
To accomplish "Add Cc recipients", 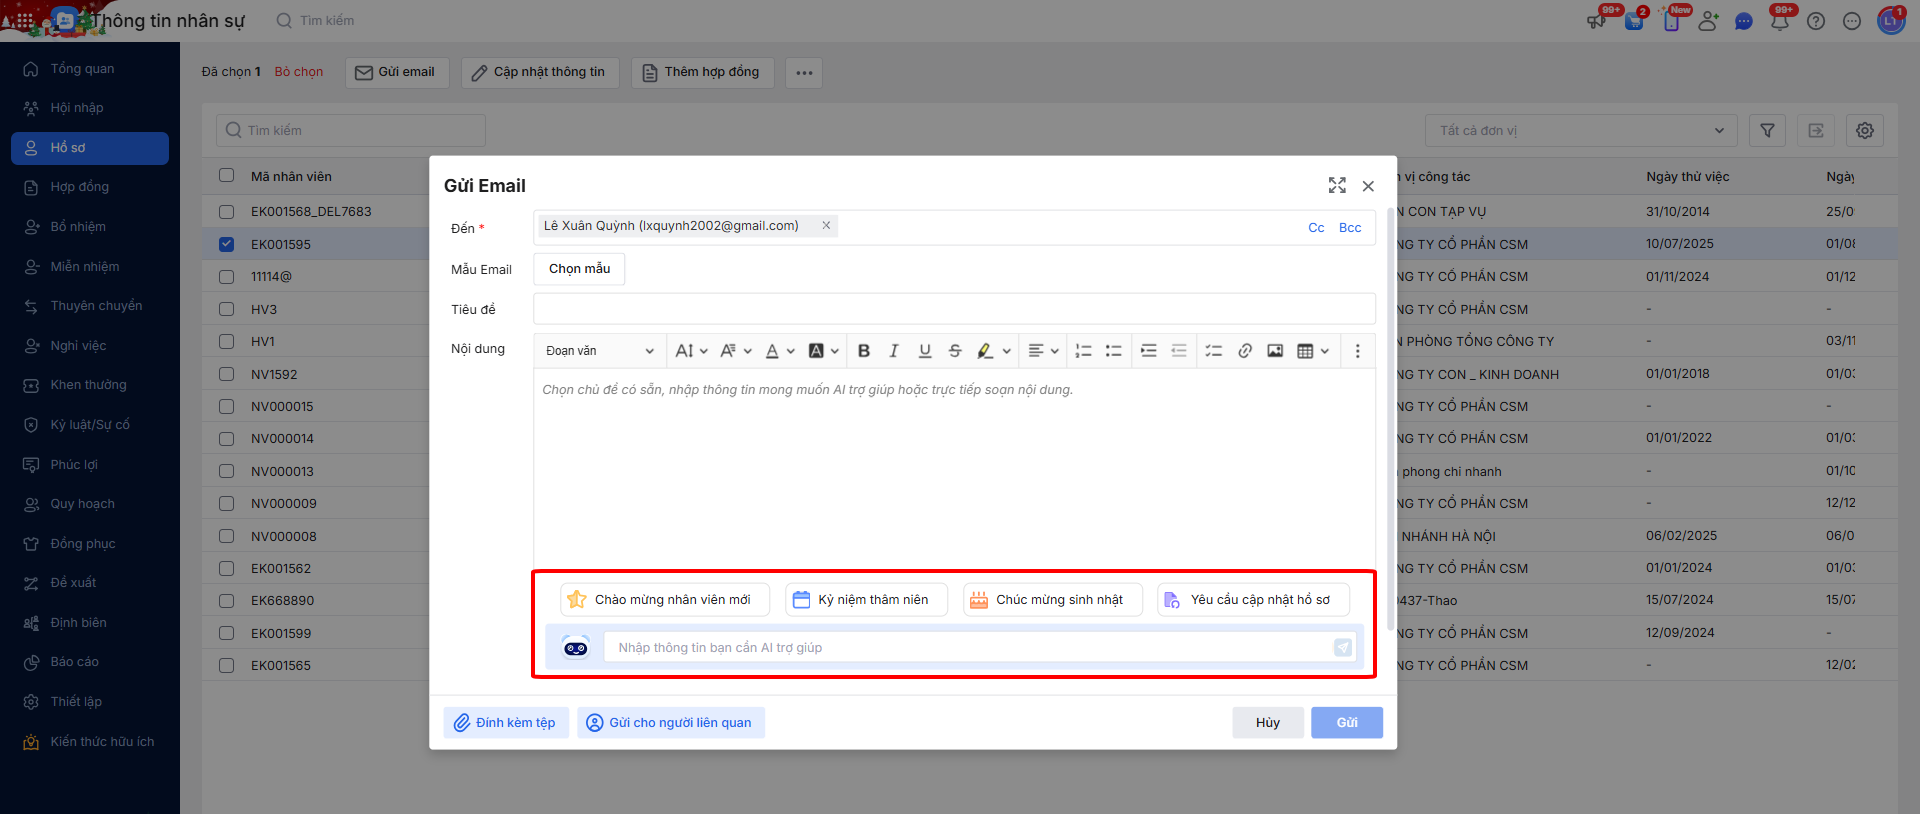I will coord(1316,228).
